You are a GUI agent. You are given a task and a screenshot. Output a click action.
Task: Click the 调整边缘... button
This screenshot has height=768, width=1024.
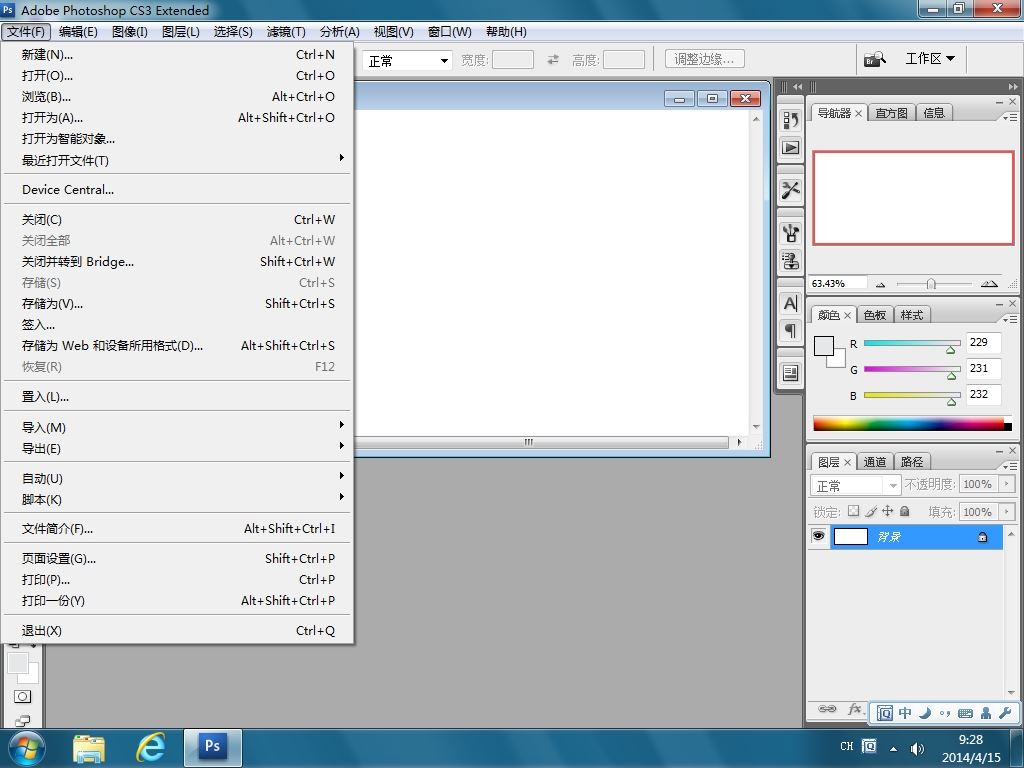[705, 59]
